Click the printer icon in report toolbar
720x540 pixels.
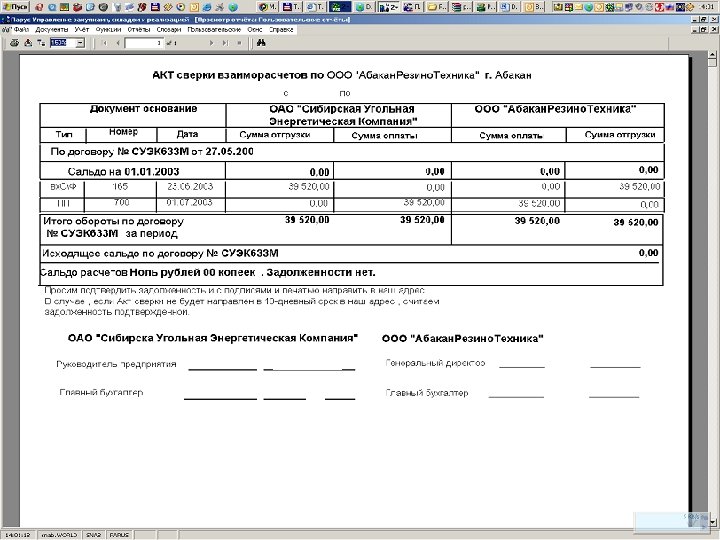coord(14,43)
